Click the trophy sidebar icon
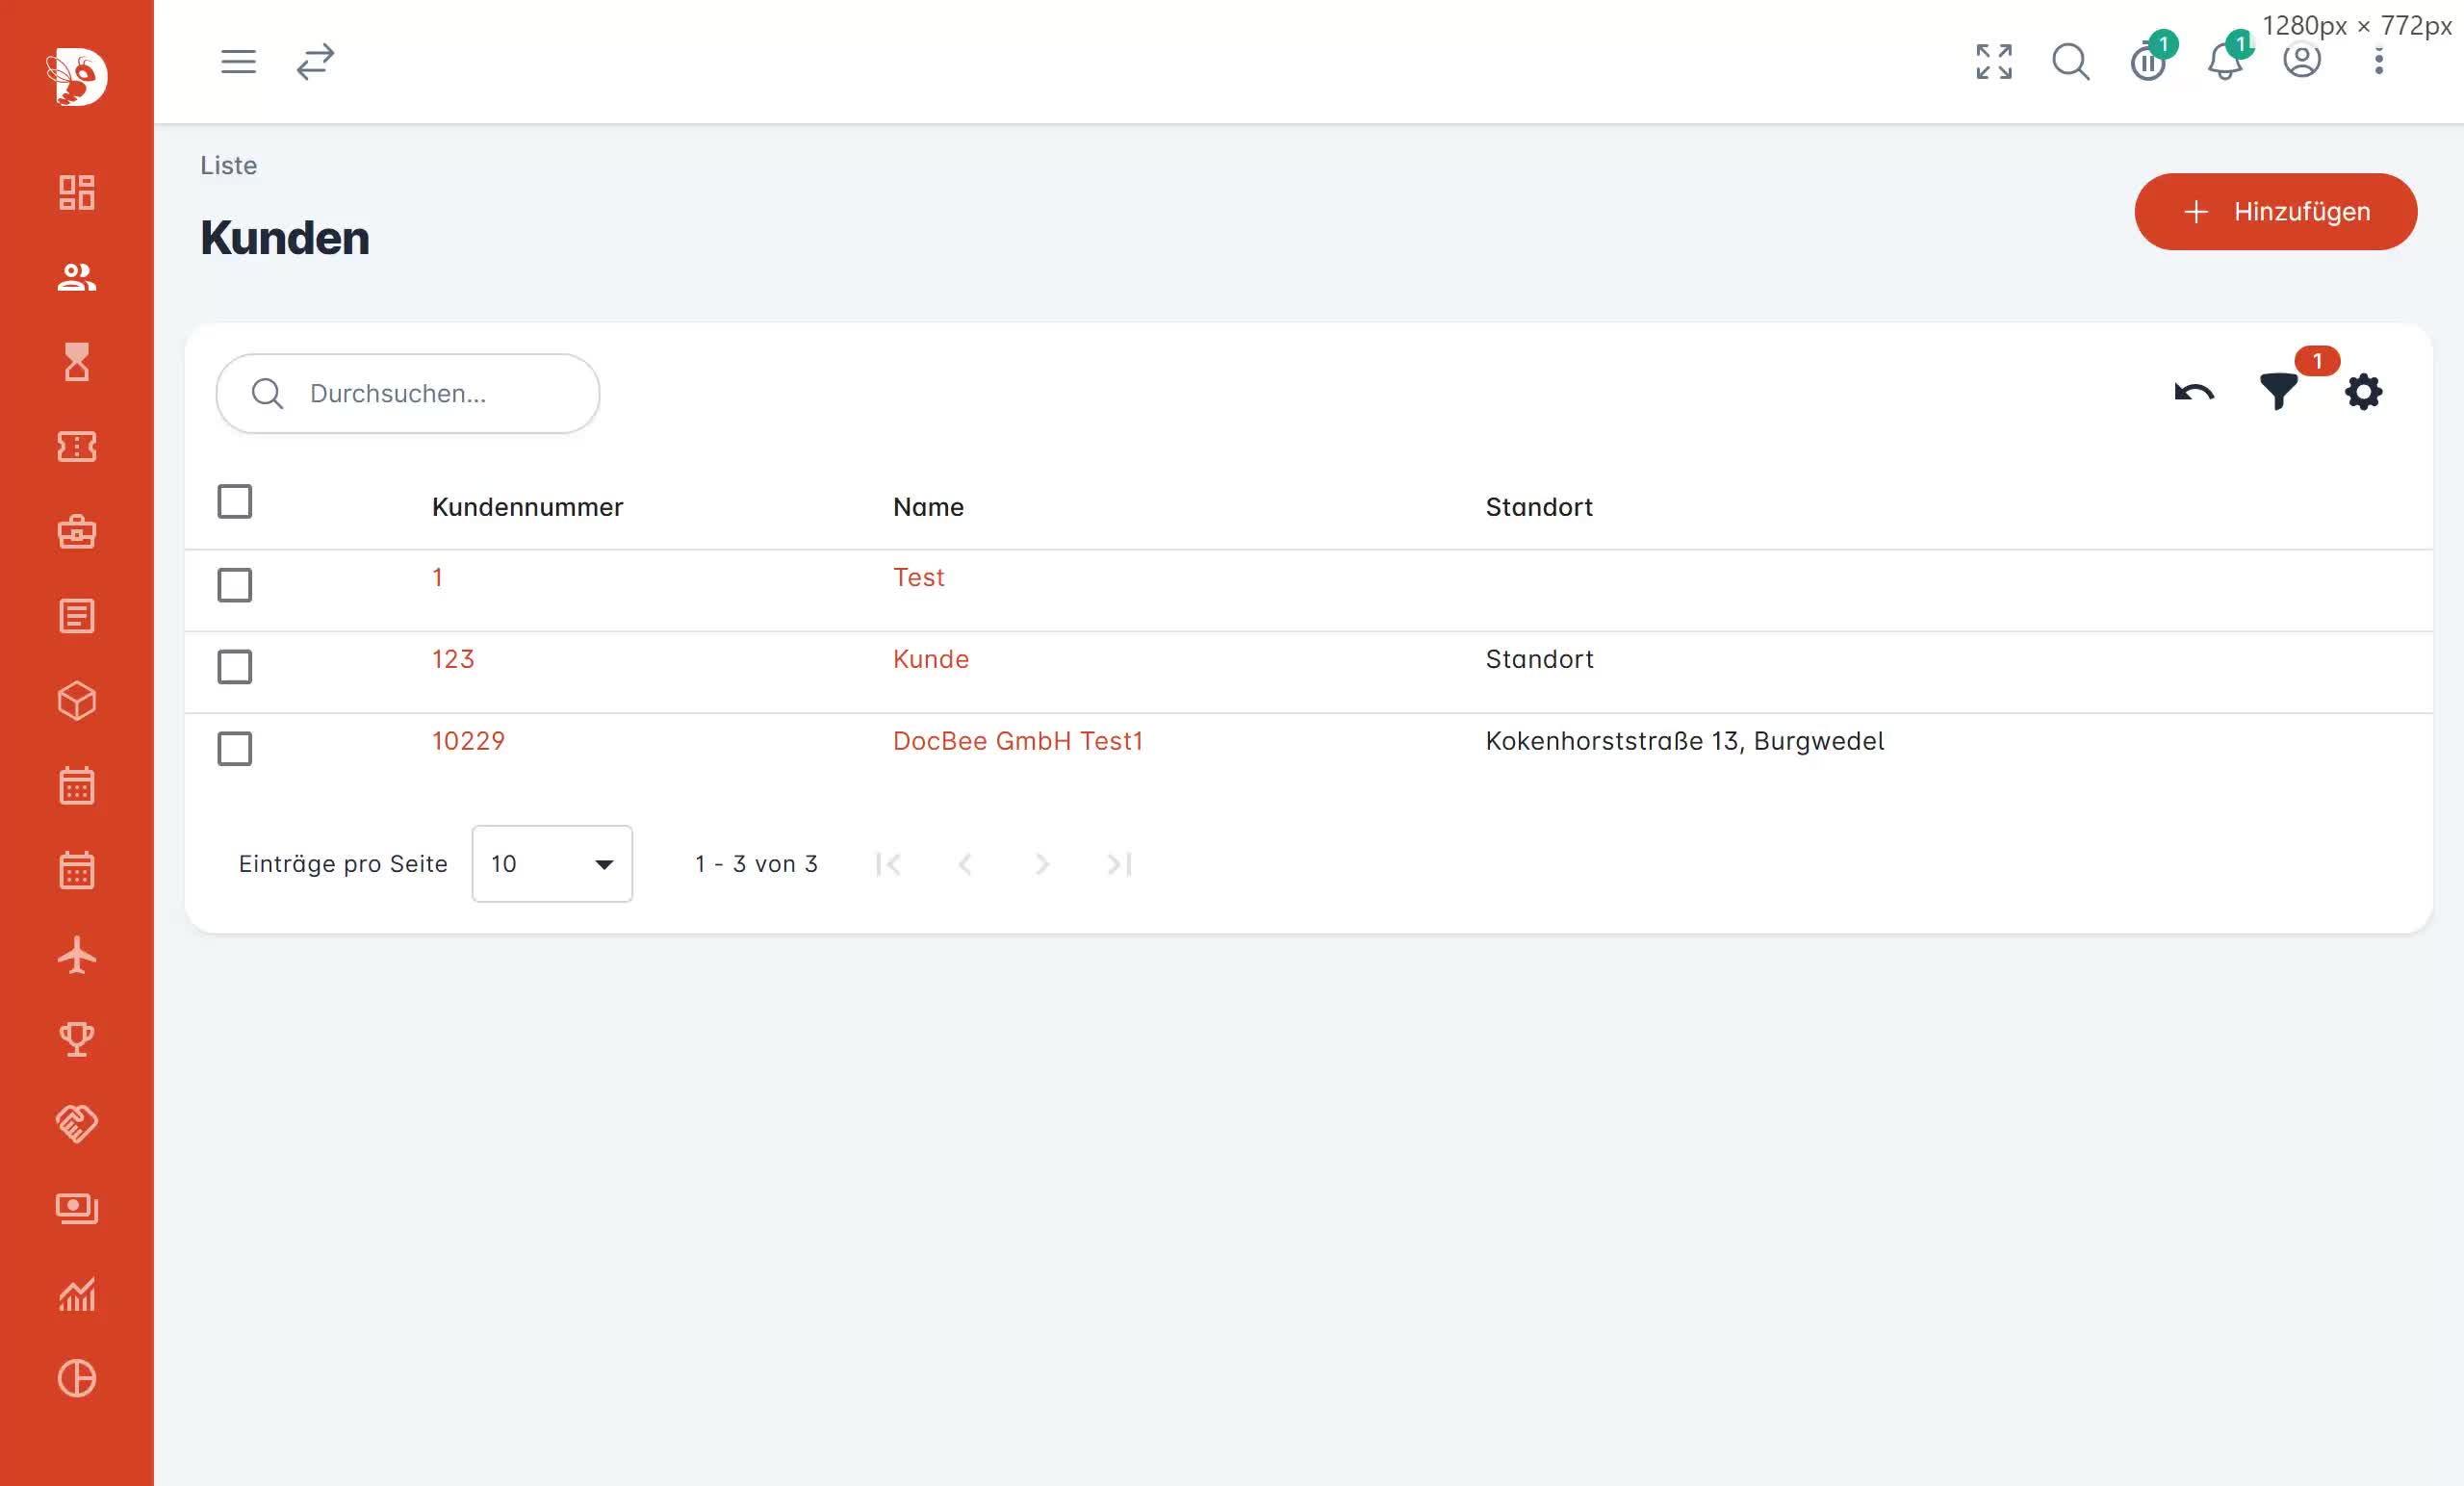The width and height of the screenshot is (2464, 1486). 77,1039
